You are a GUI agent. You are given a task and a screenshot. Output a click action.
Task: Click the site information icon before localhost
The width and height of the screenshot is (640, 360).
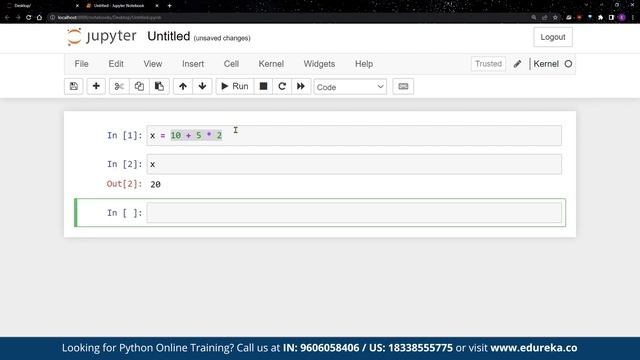pyautogui.click(x=52, y=18)
